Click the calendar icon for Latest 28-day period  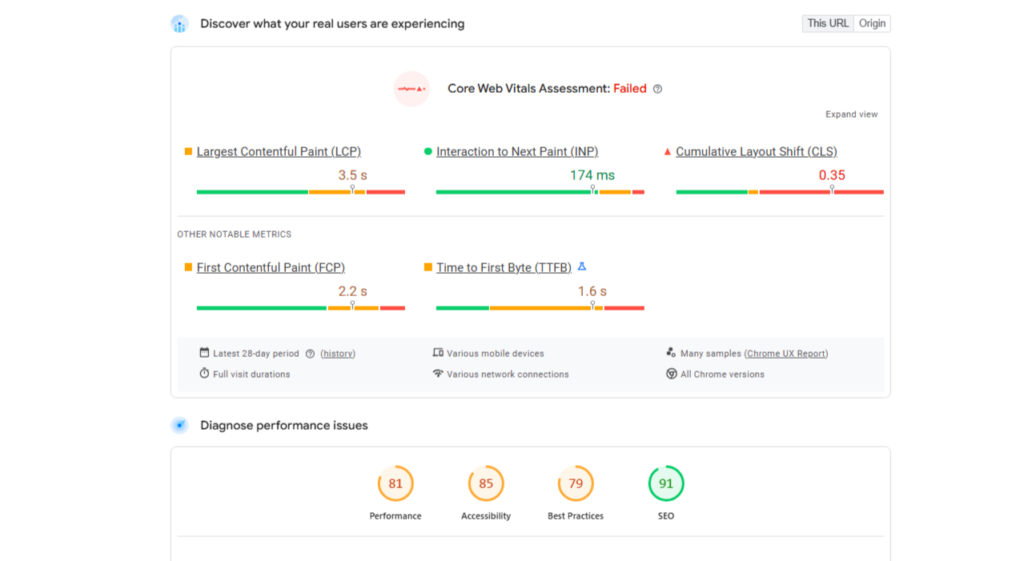[204, 353]
